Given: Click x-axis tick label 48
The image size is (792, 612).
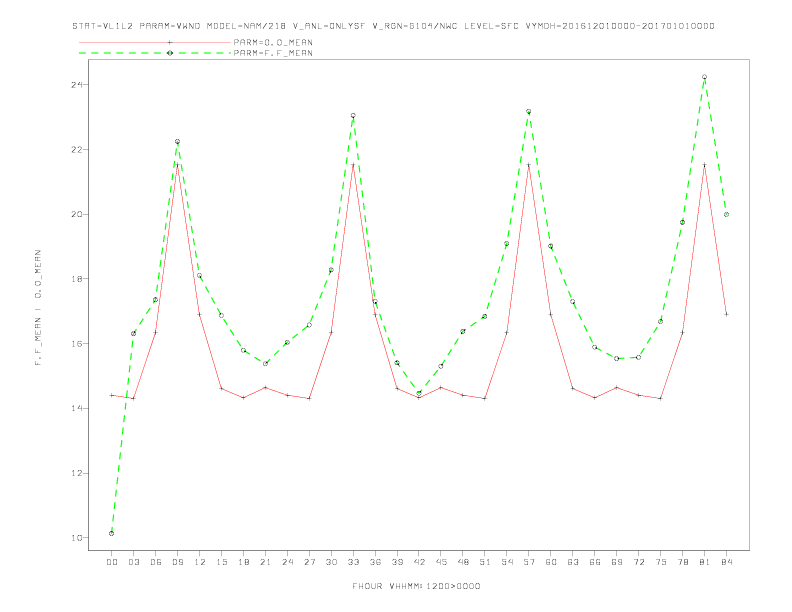Looking at the screenshot, I should 463,562.
